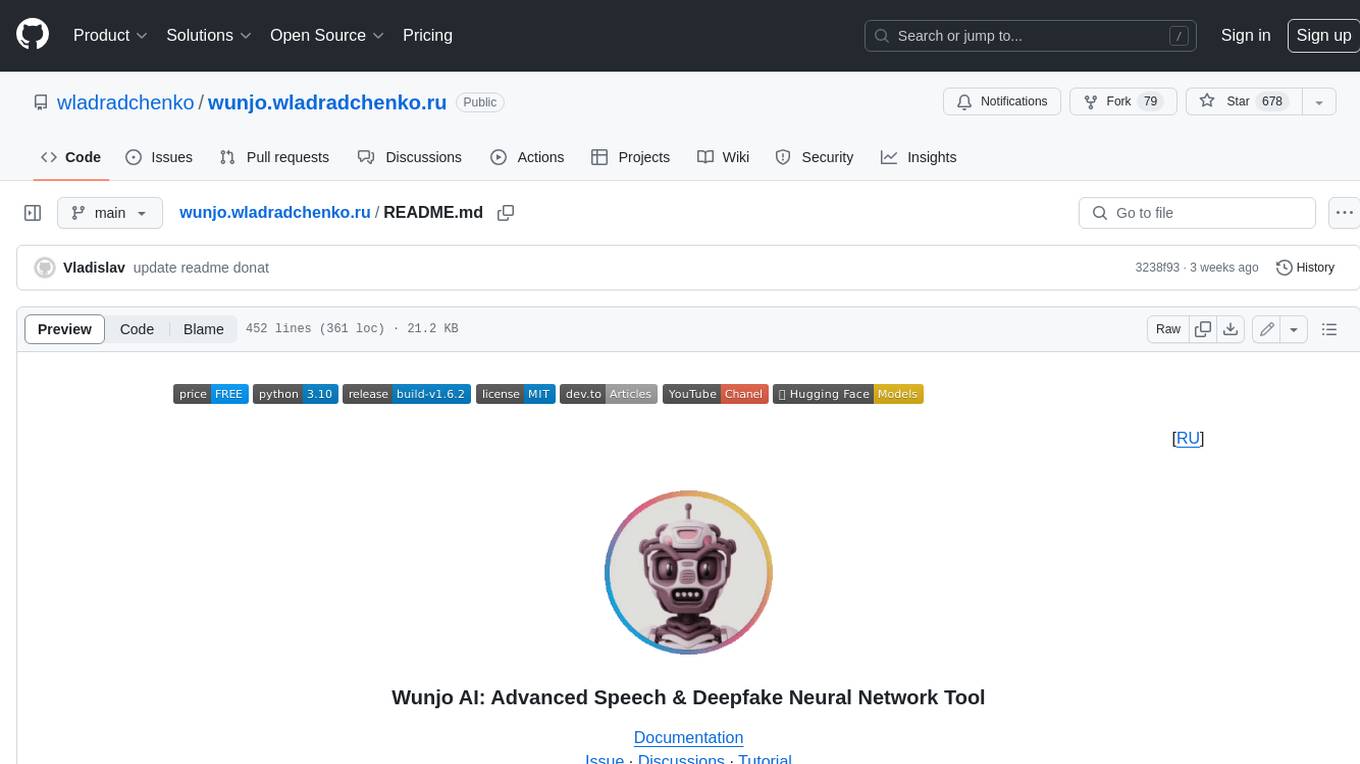Screen dimensions: 1360x764
Task: Open the wunjo.wladradchenko.ru repository link
Action: pyautogui.click(x=327, y=102)
